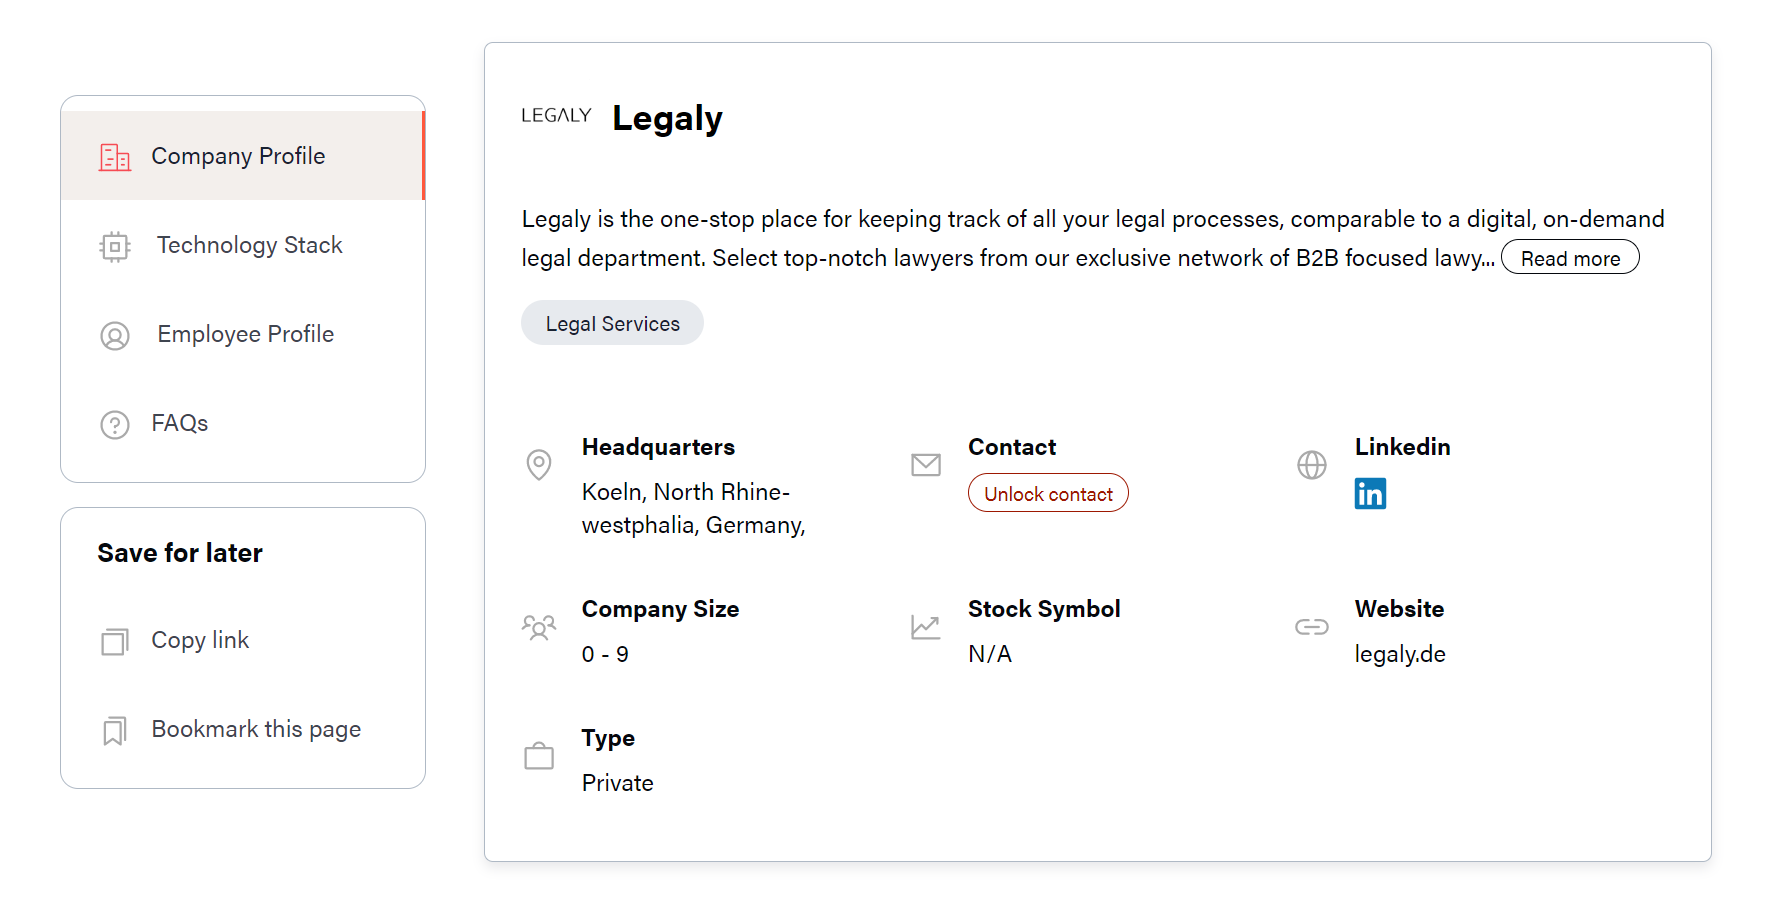Click the Legal Services tag
Image resolution: width=1765 pixels, height=903 pixels.
[612, 323]
